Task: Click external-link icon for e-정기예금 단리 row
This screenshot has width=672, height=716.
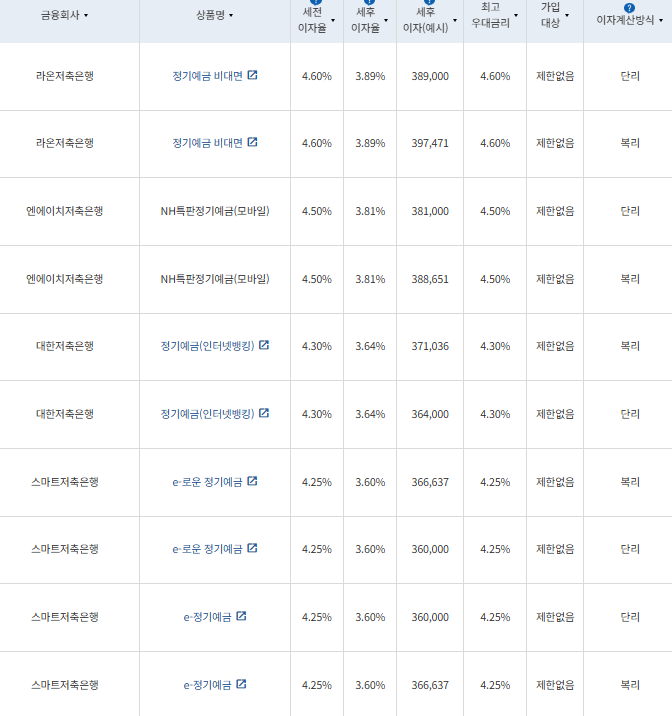Action: coord(241,616)
